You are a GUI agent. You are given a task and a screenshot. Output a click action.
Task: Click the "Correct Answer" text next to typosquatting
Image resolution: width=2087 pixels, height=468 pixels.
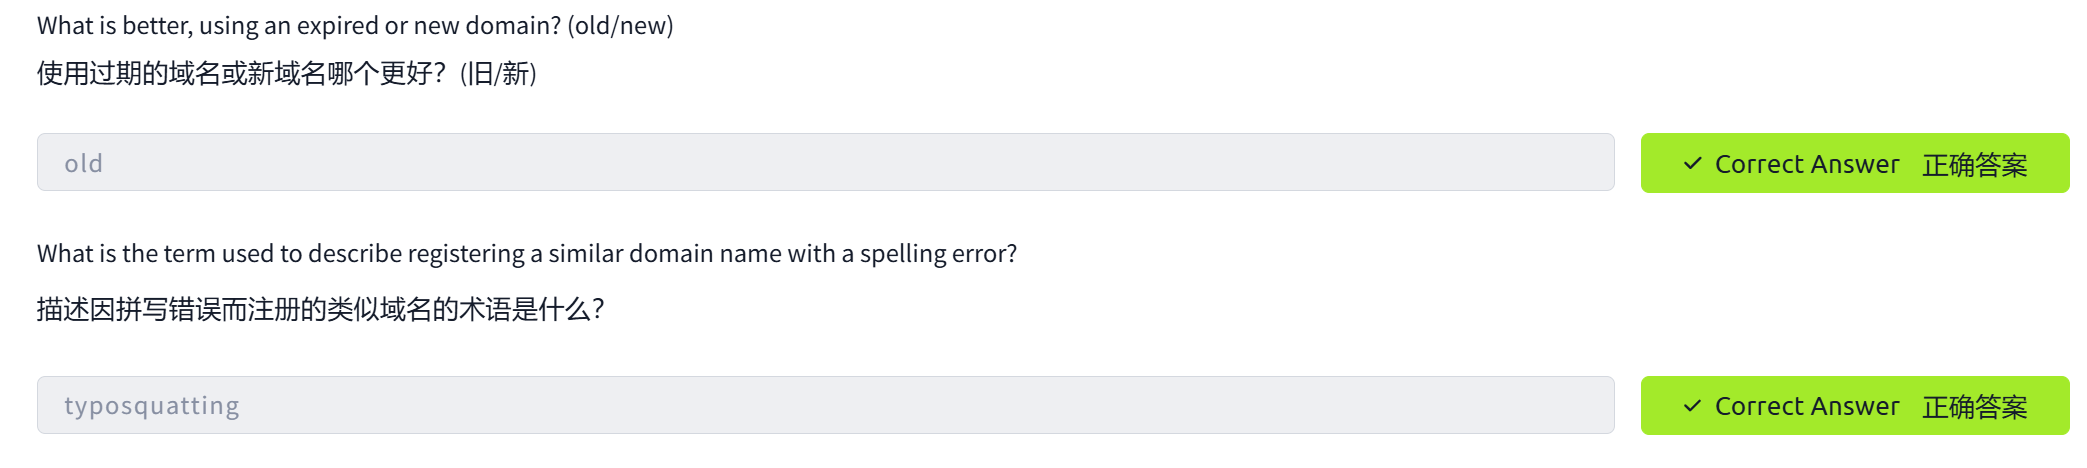(1806, 405)
